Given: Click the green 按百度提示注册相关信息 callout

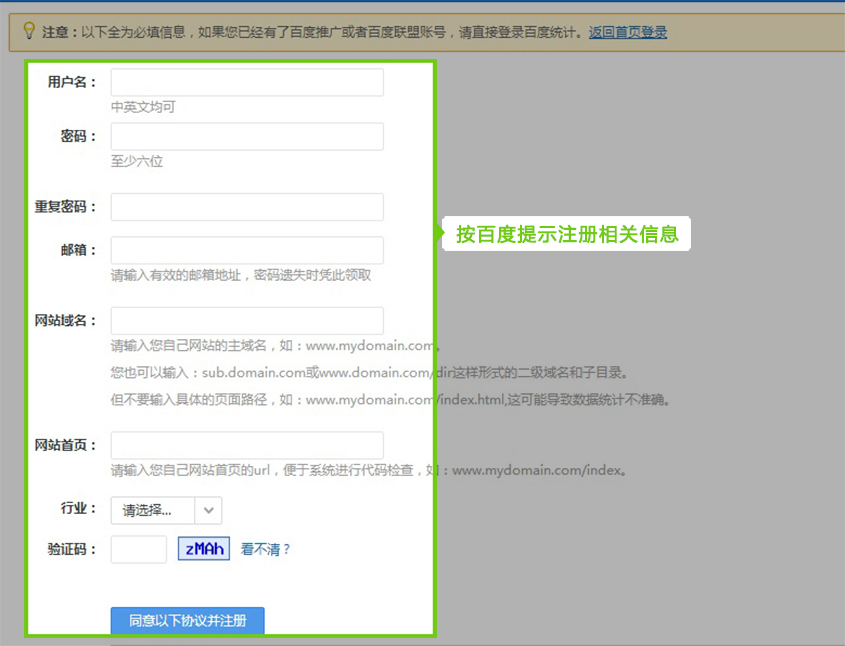Looking at the screenshot, I should [567, 234].
